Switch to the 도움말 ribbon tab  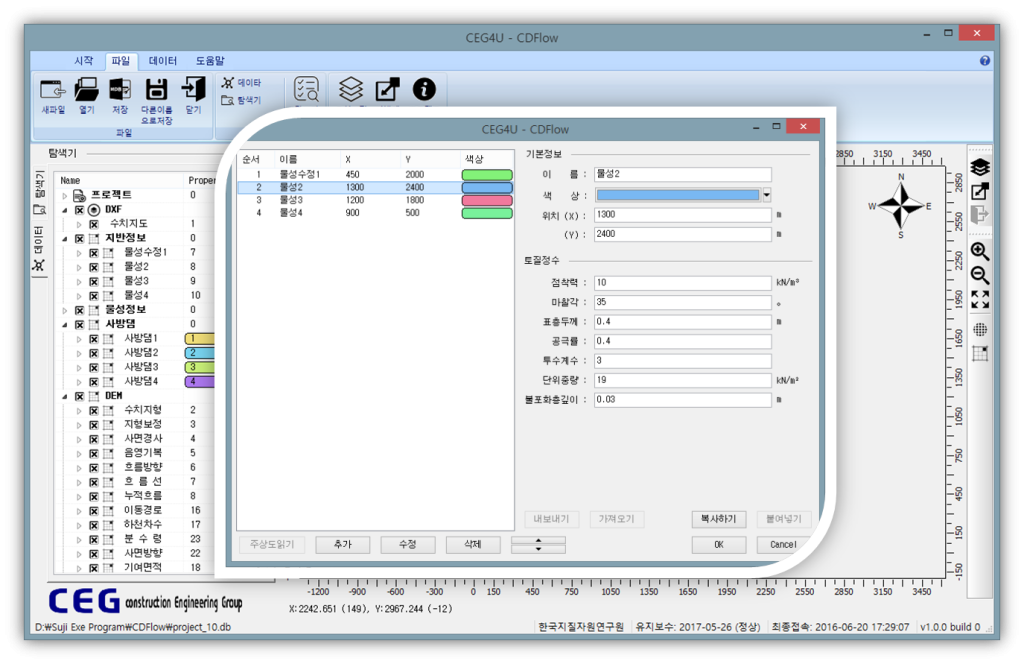click(x=210, y=61)
